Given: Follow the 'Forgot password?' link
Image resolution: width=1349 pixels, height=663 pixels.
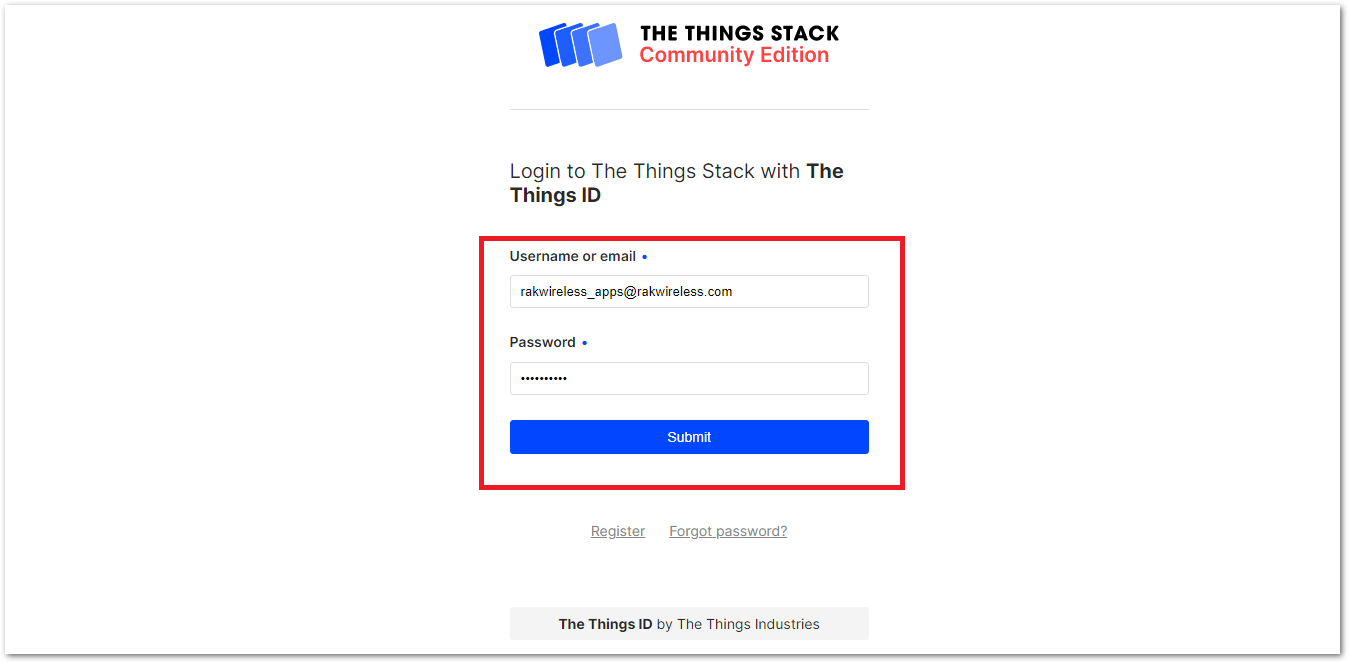Looking at the screenshot, I should tap(728, 532).
